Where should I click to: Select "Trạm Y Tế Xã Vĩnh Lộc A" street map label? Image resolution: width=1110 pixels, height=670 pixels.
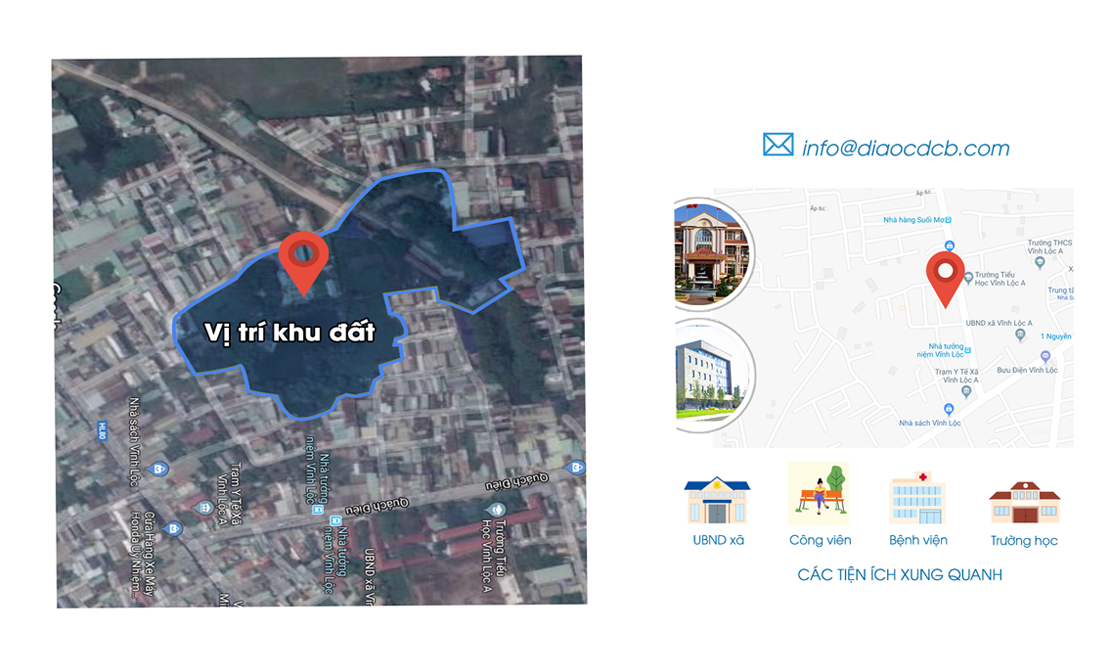956,375
